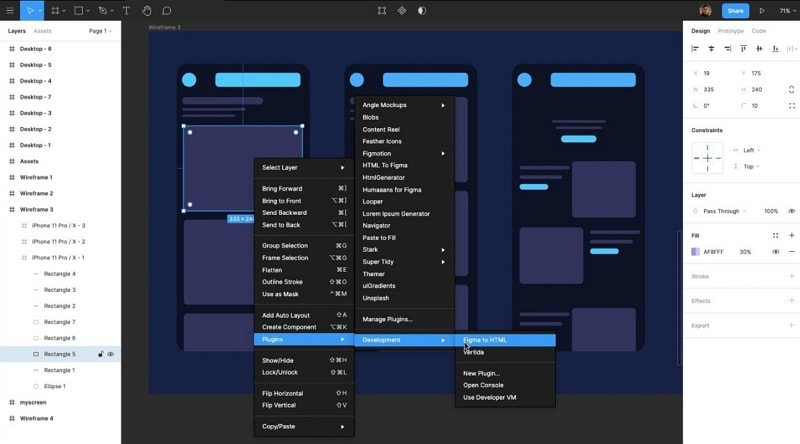The height and width of the screenshot is (444, 800).
Task: Click the Create component icon
Action: pyautogui.click(x=402, y=10)
